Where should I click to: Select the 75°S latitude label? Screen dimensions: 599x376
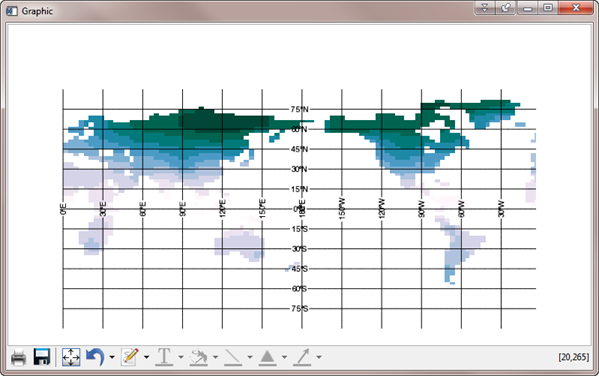[x=299, y=308]
